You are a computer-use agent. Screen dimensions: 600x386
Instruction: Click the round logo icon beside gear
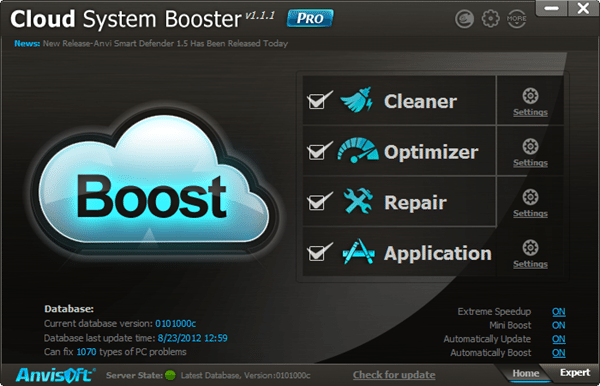tap(465, 19)
